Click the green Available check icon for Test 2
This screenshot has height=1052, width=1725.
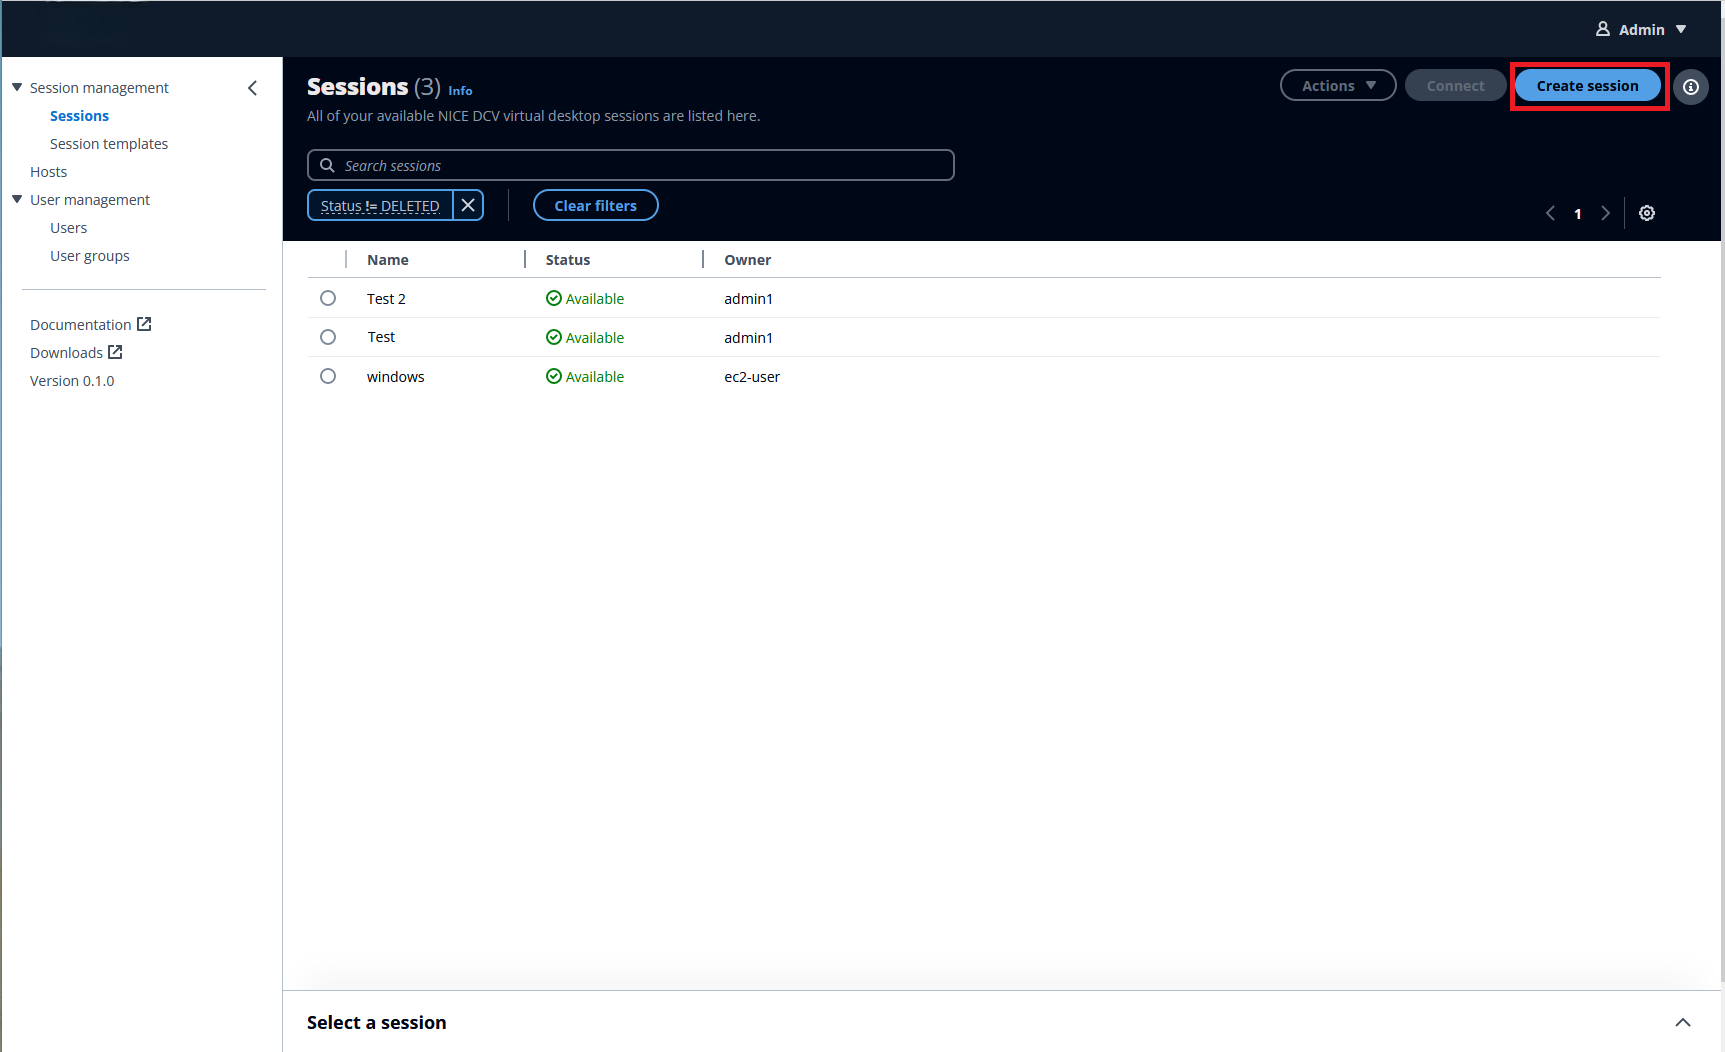click(553, 298)
